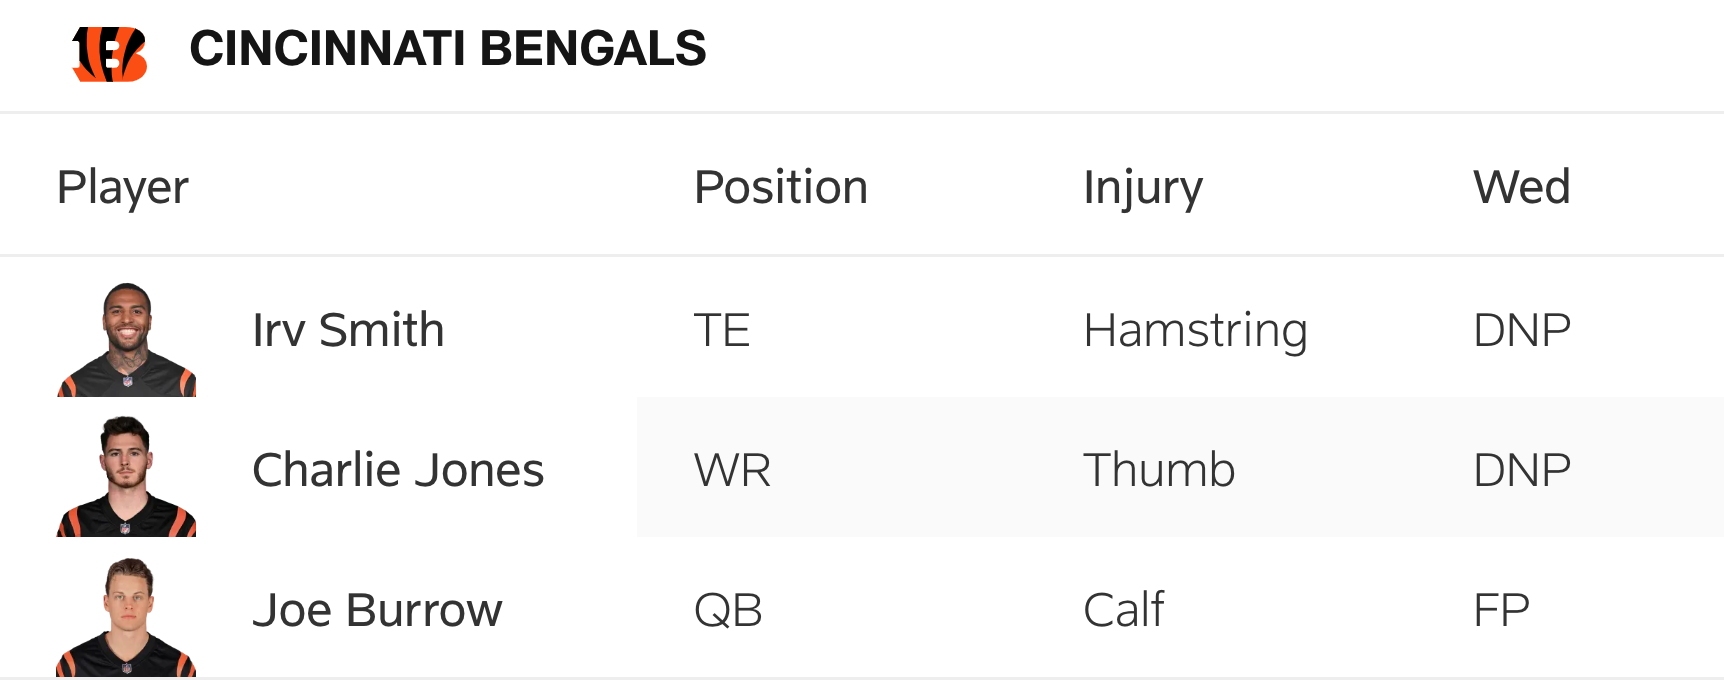Screen dimensions: 1724x680
Task: Select Irv Smith's TE position cell
Action: 722,330
